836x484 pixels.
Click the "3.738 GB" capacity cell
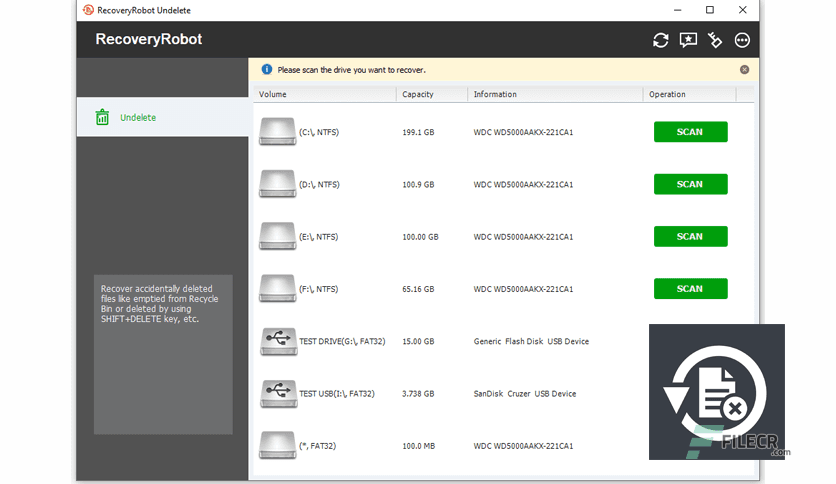coord(419,393)
